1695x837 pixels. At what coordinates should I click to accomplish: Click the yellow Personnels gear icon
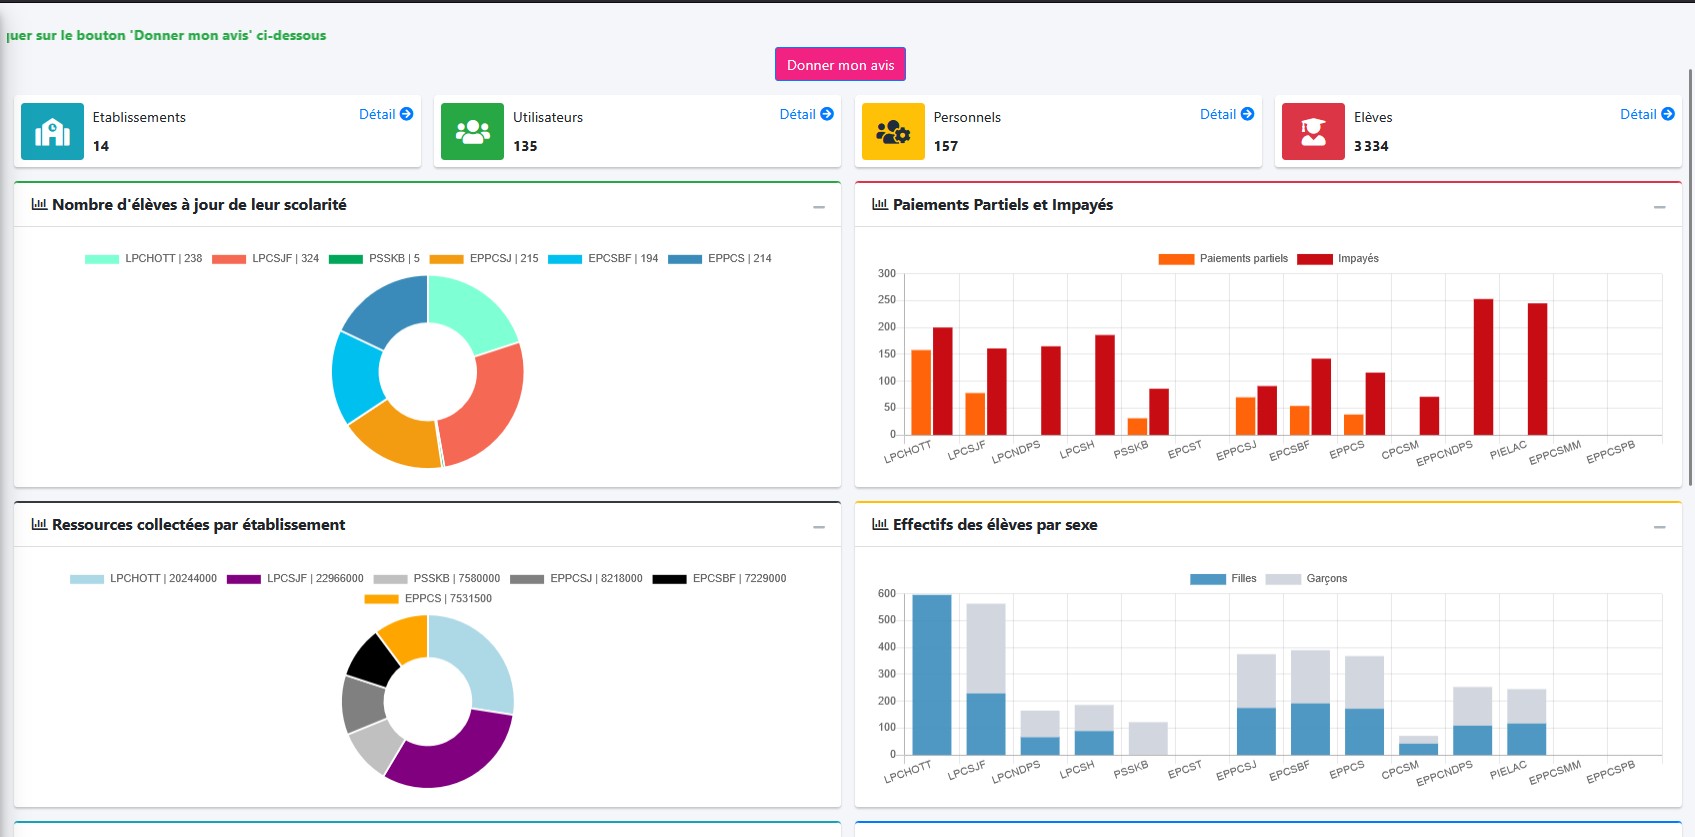tap(893, 132)
